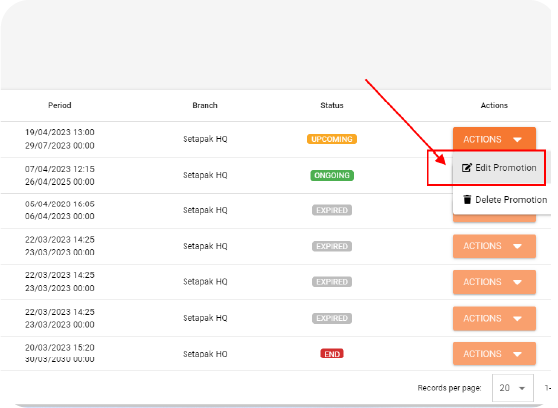Viewport: 558px width, 408px height.
Task: Expand the Records per page dropdown
Action: 512,388
